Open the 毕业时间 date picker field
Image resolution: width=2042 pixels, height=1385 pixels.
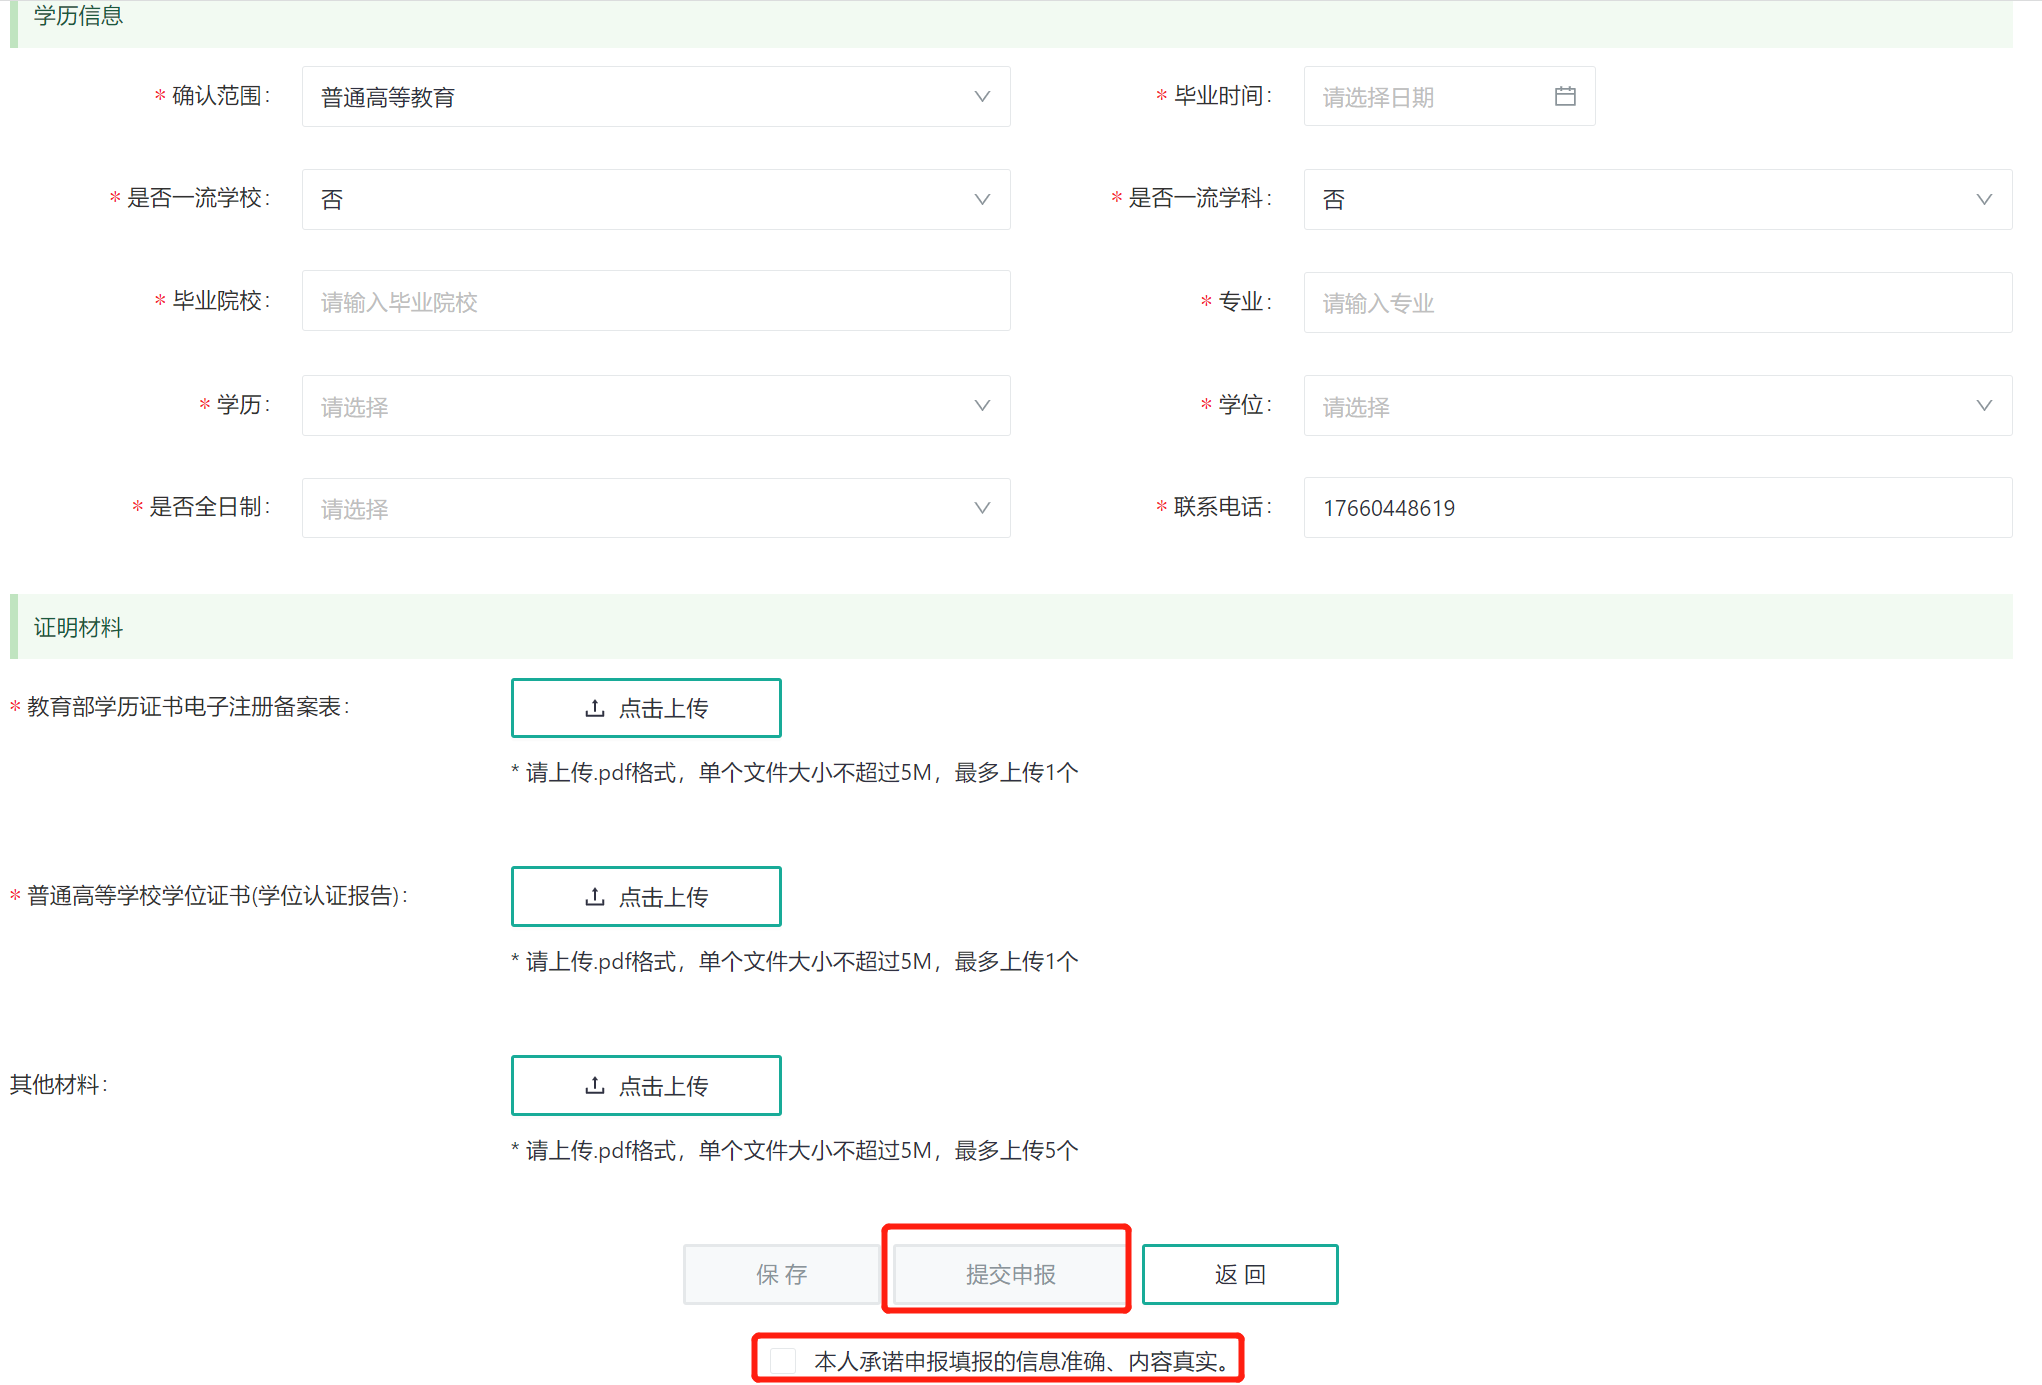1430,96
